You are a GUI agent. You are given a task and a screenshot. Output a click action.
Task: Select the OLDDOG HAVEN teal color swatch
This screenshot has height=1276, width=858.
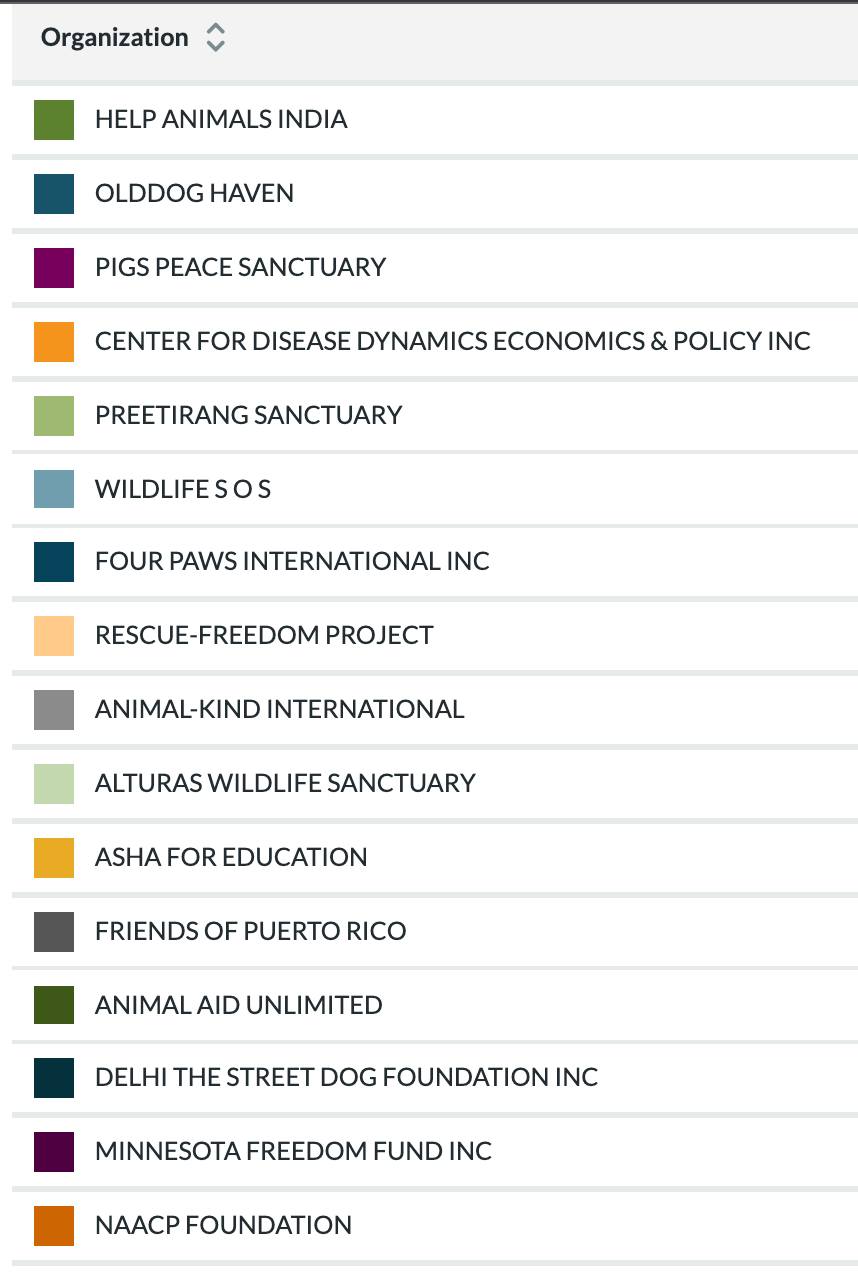click(x=54, y=193)
